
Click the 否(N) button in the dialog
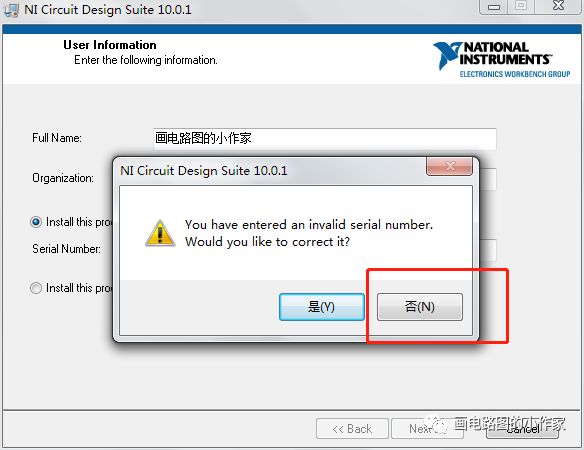click(x=420, y=307)
